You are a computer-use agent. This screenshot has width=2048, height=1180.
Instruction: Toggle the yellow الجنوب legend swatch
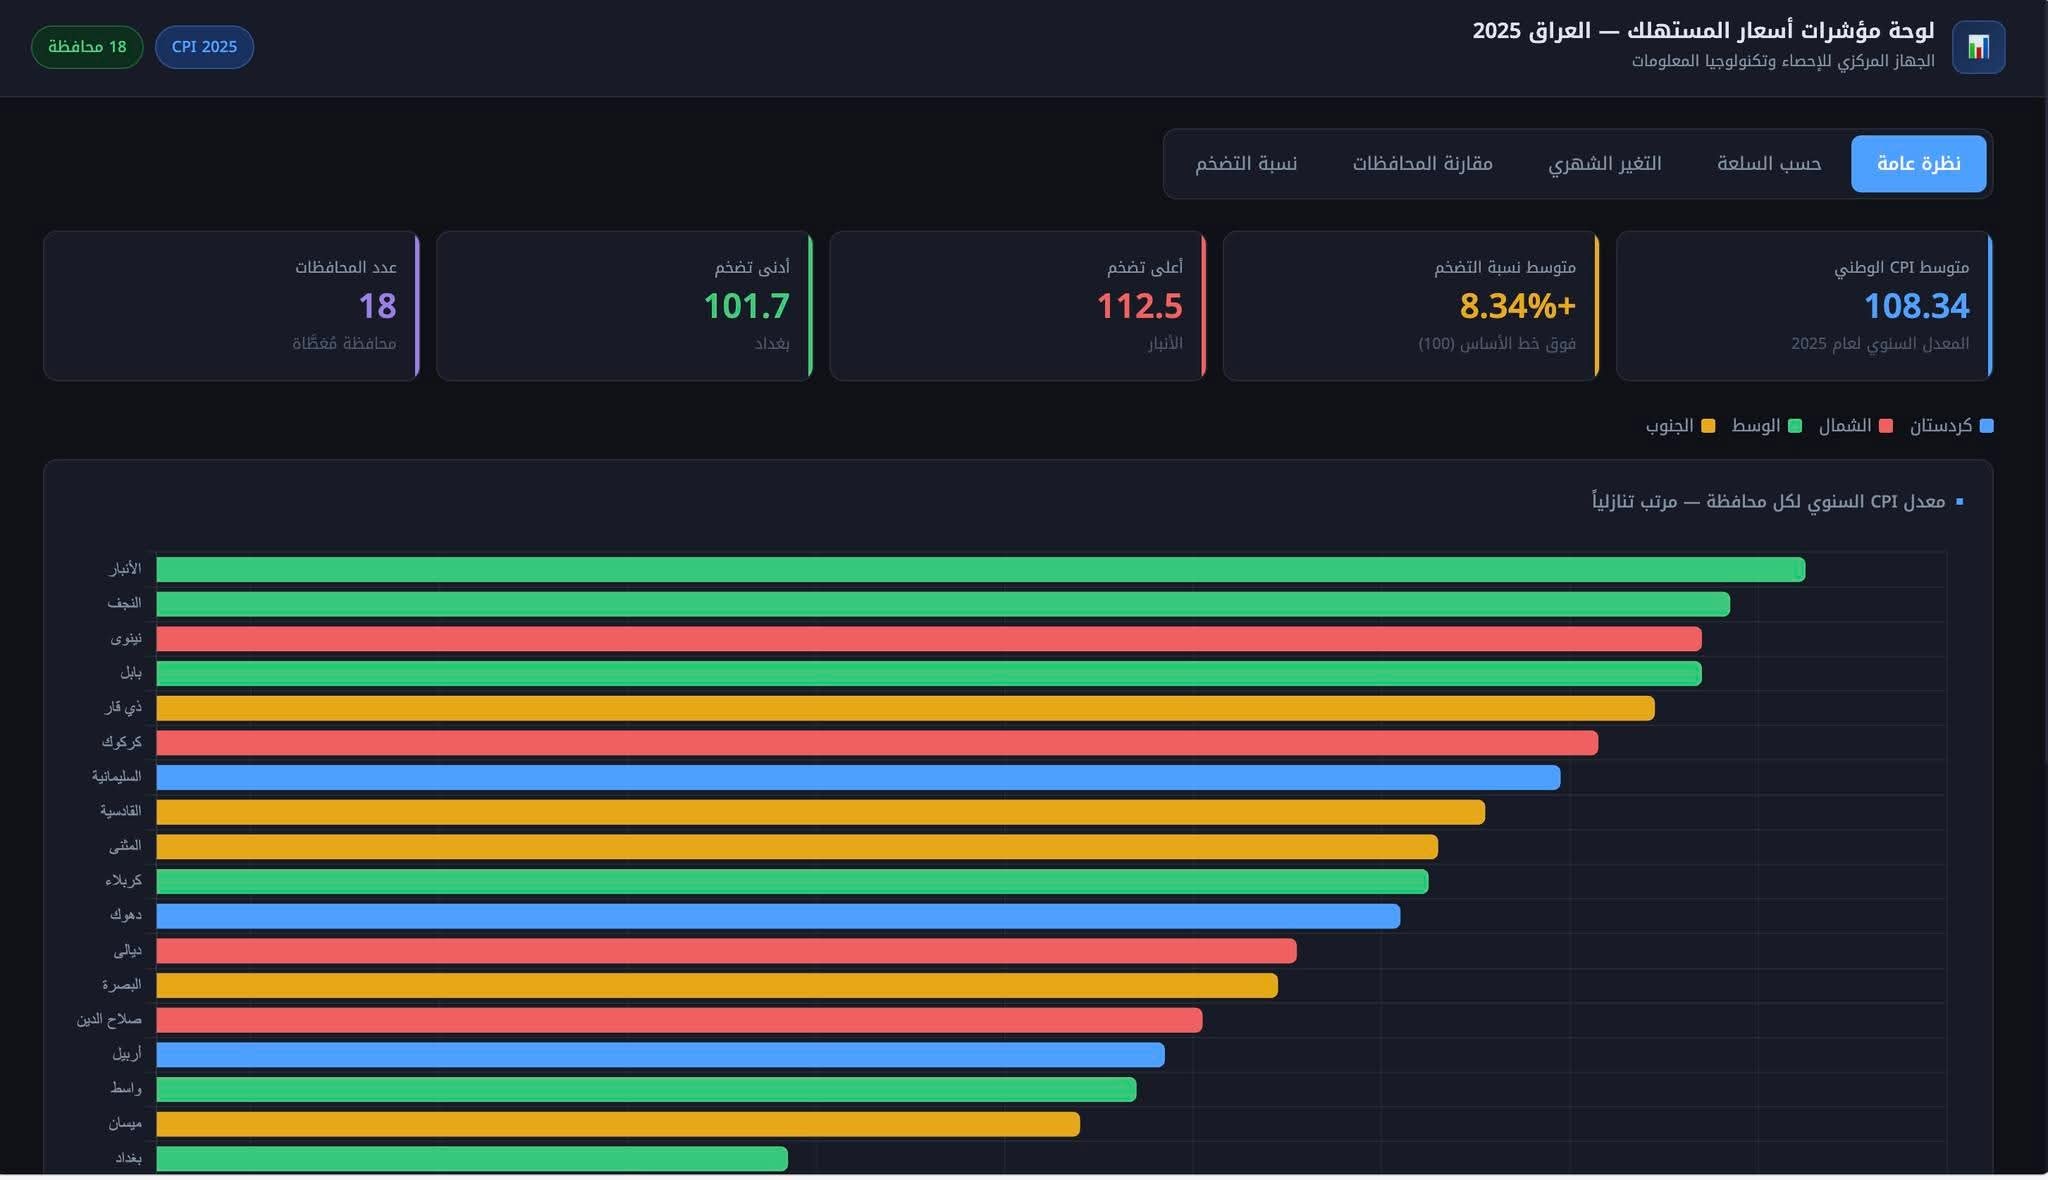[x=1708, y=426]
